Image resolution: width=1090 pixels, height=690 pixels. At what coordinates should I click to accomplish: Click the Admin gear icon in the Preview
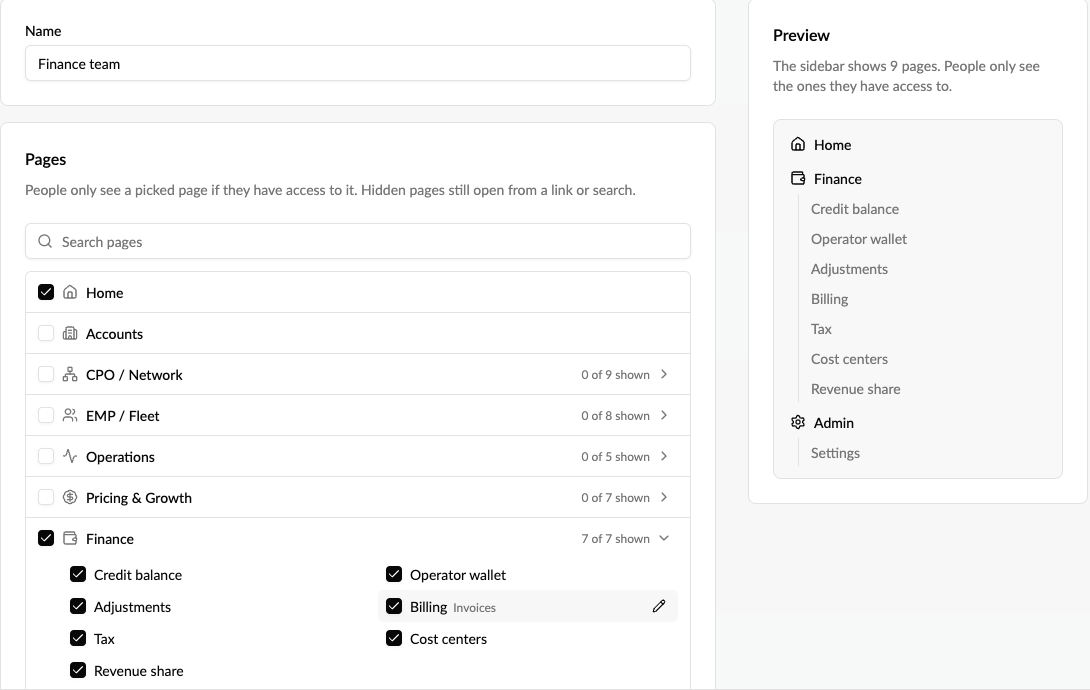[x=798, y=422]
